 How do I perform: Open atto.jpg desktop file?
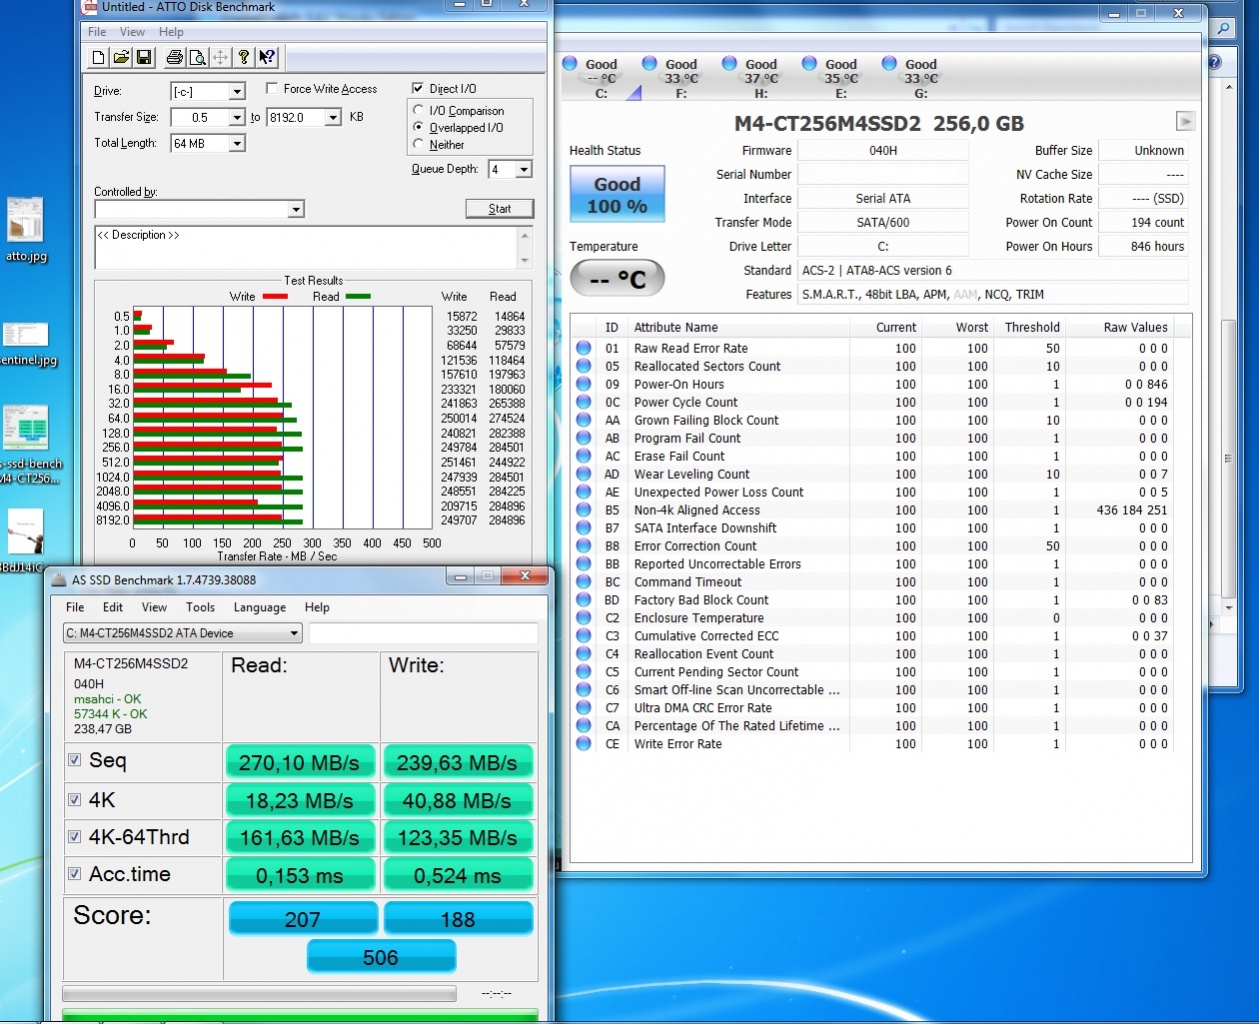coord(26,229)
